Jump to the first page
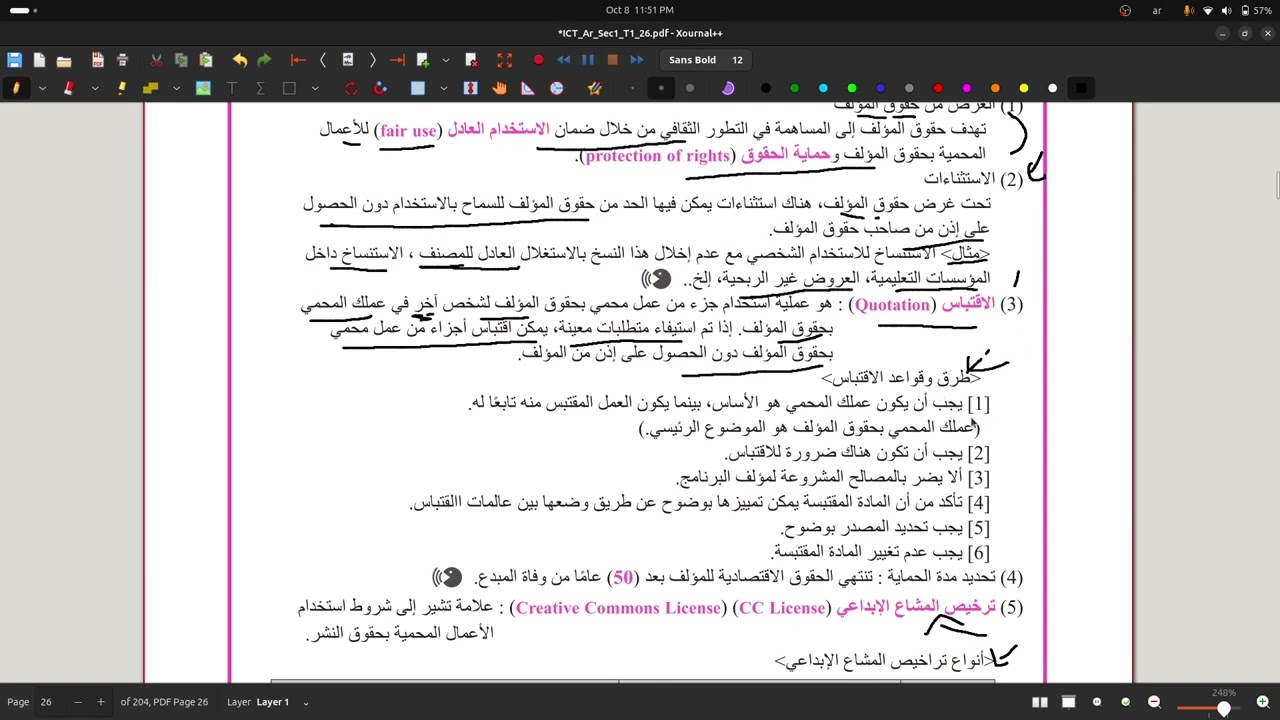The width and height of the screenshot is (1280, 720). click(x=298, y=60)
